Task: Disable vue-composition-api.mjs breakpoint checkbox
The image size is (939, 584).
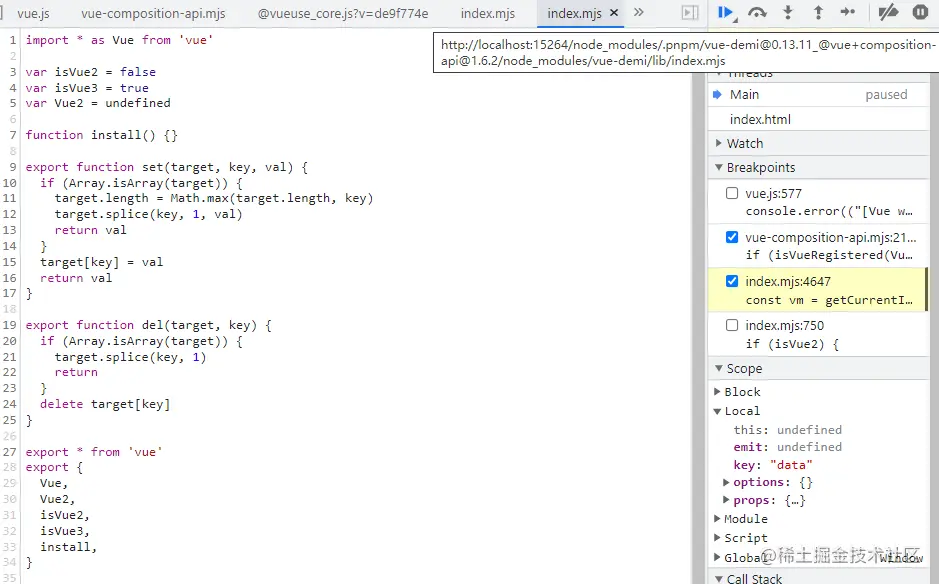Action: click(x=732, y=237)
